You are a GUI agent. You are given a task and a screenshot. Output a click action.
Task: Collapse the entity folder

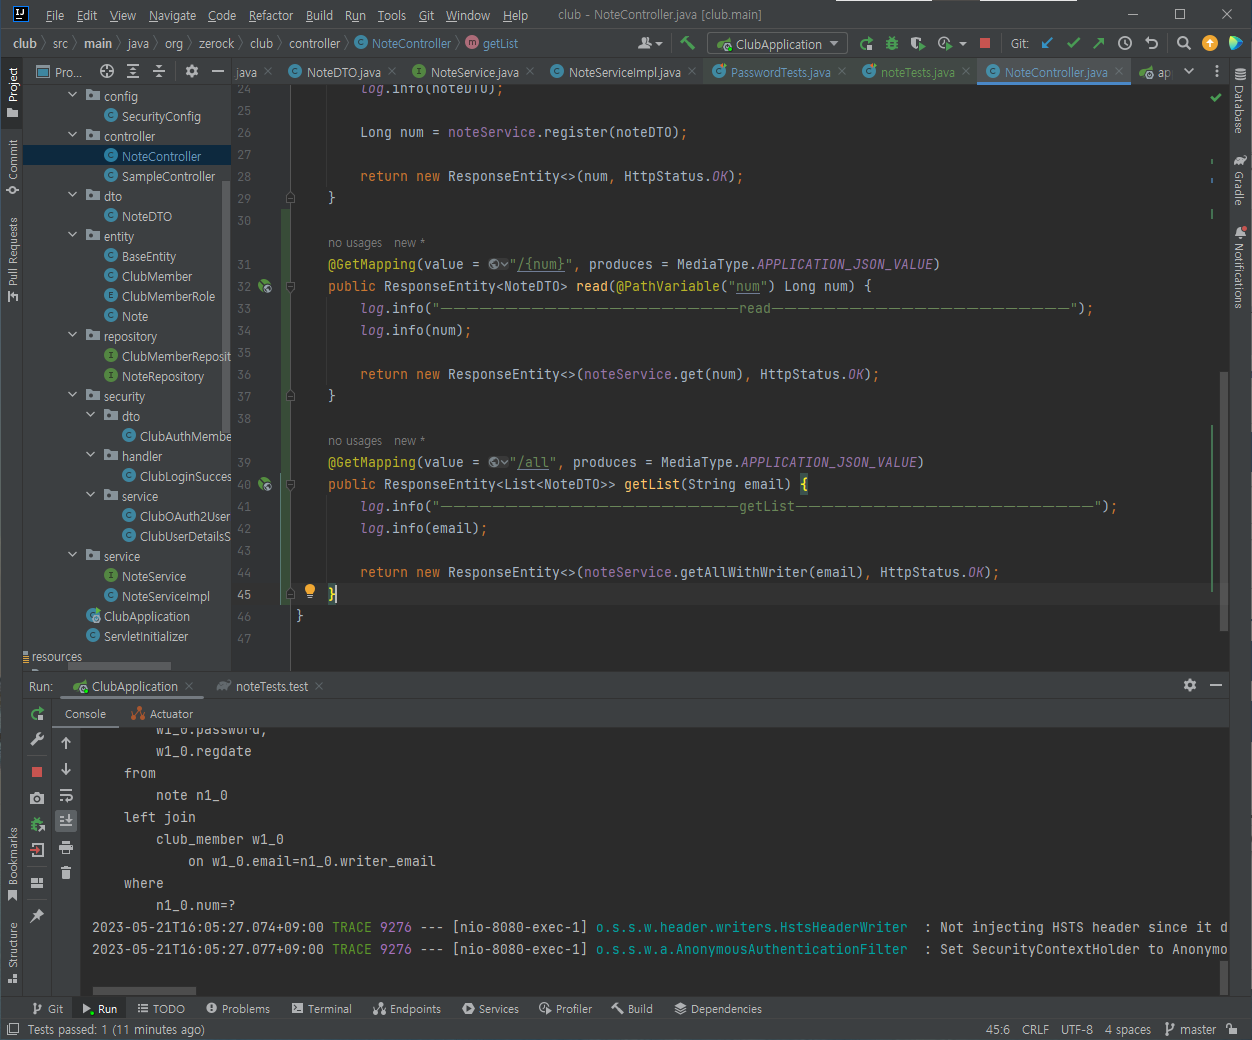tap(72, 235)
